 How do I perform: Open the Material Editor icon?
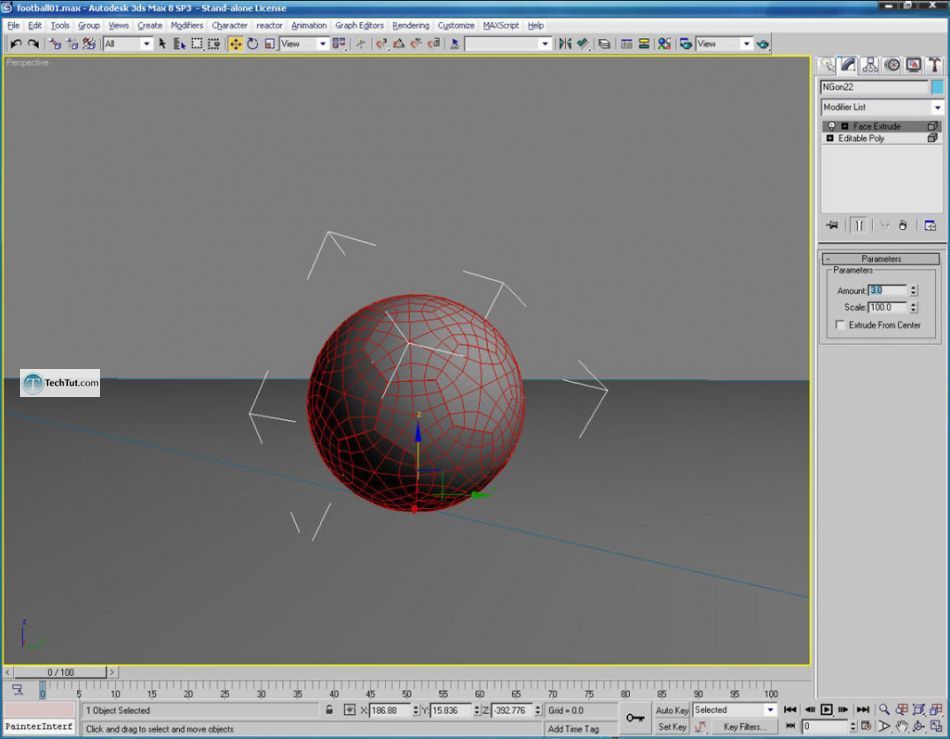tap(664, 44)
